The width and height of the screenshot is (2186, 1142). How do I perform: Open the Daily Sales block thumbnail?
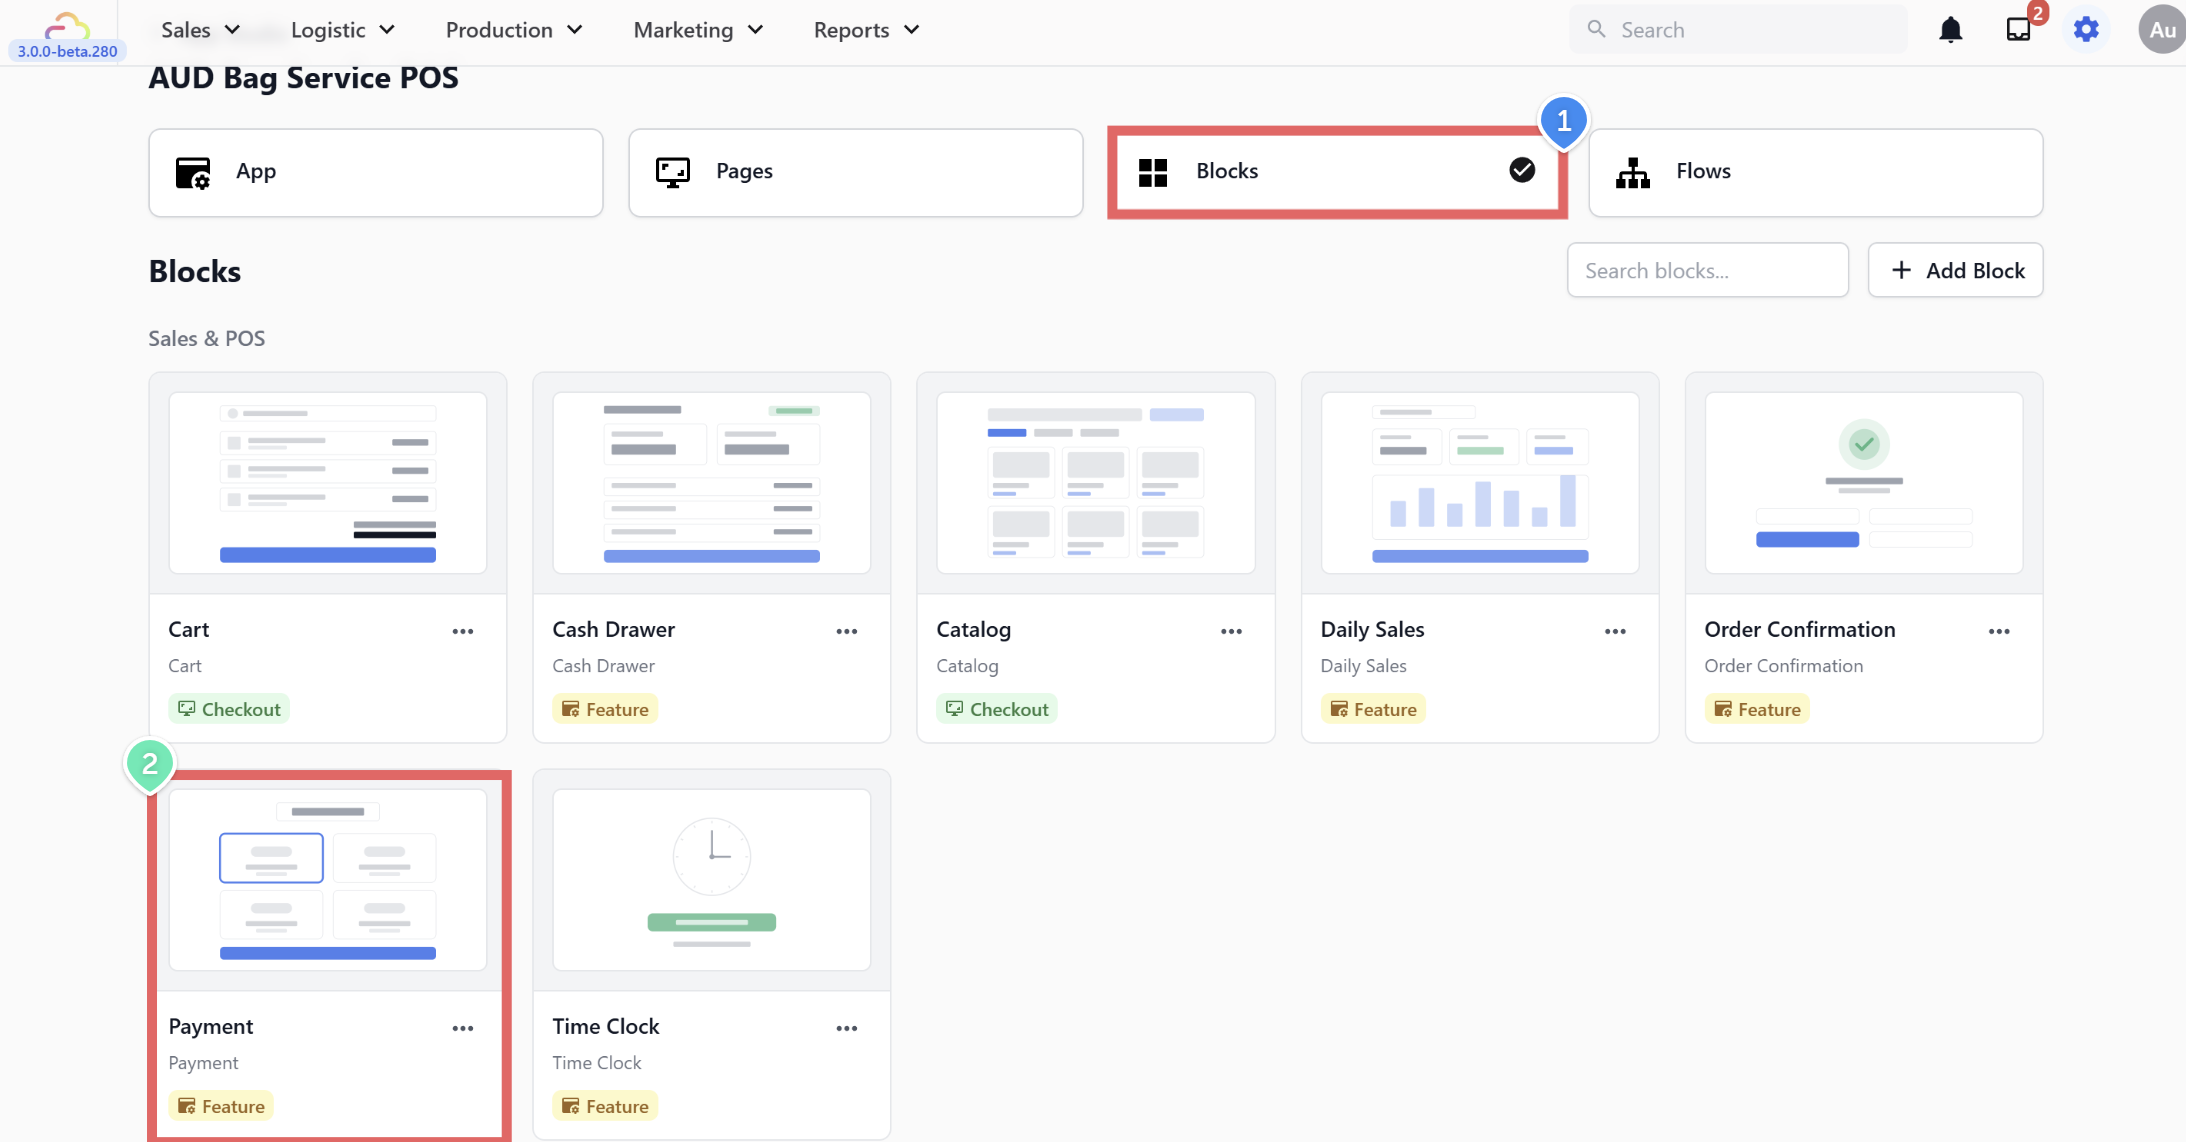1479,483
